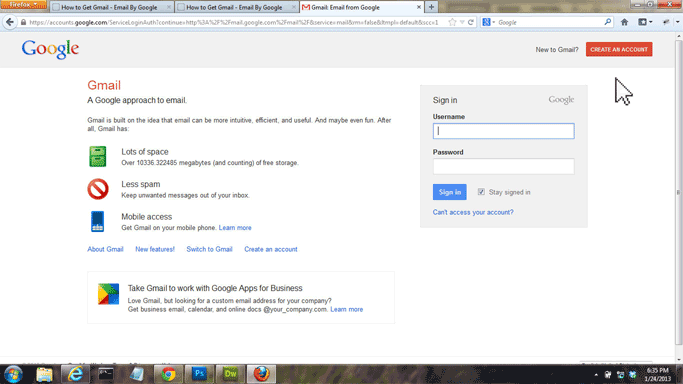Click the CREATE AN ACCOUNT button
The width and height of the screenshot is (683, 384).
click(619, 49)
